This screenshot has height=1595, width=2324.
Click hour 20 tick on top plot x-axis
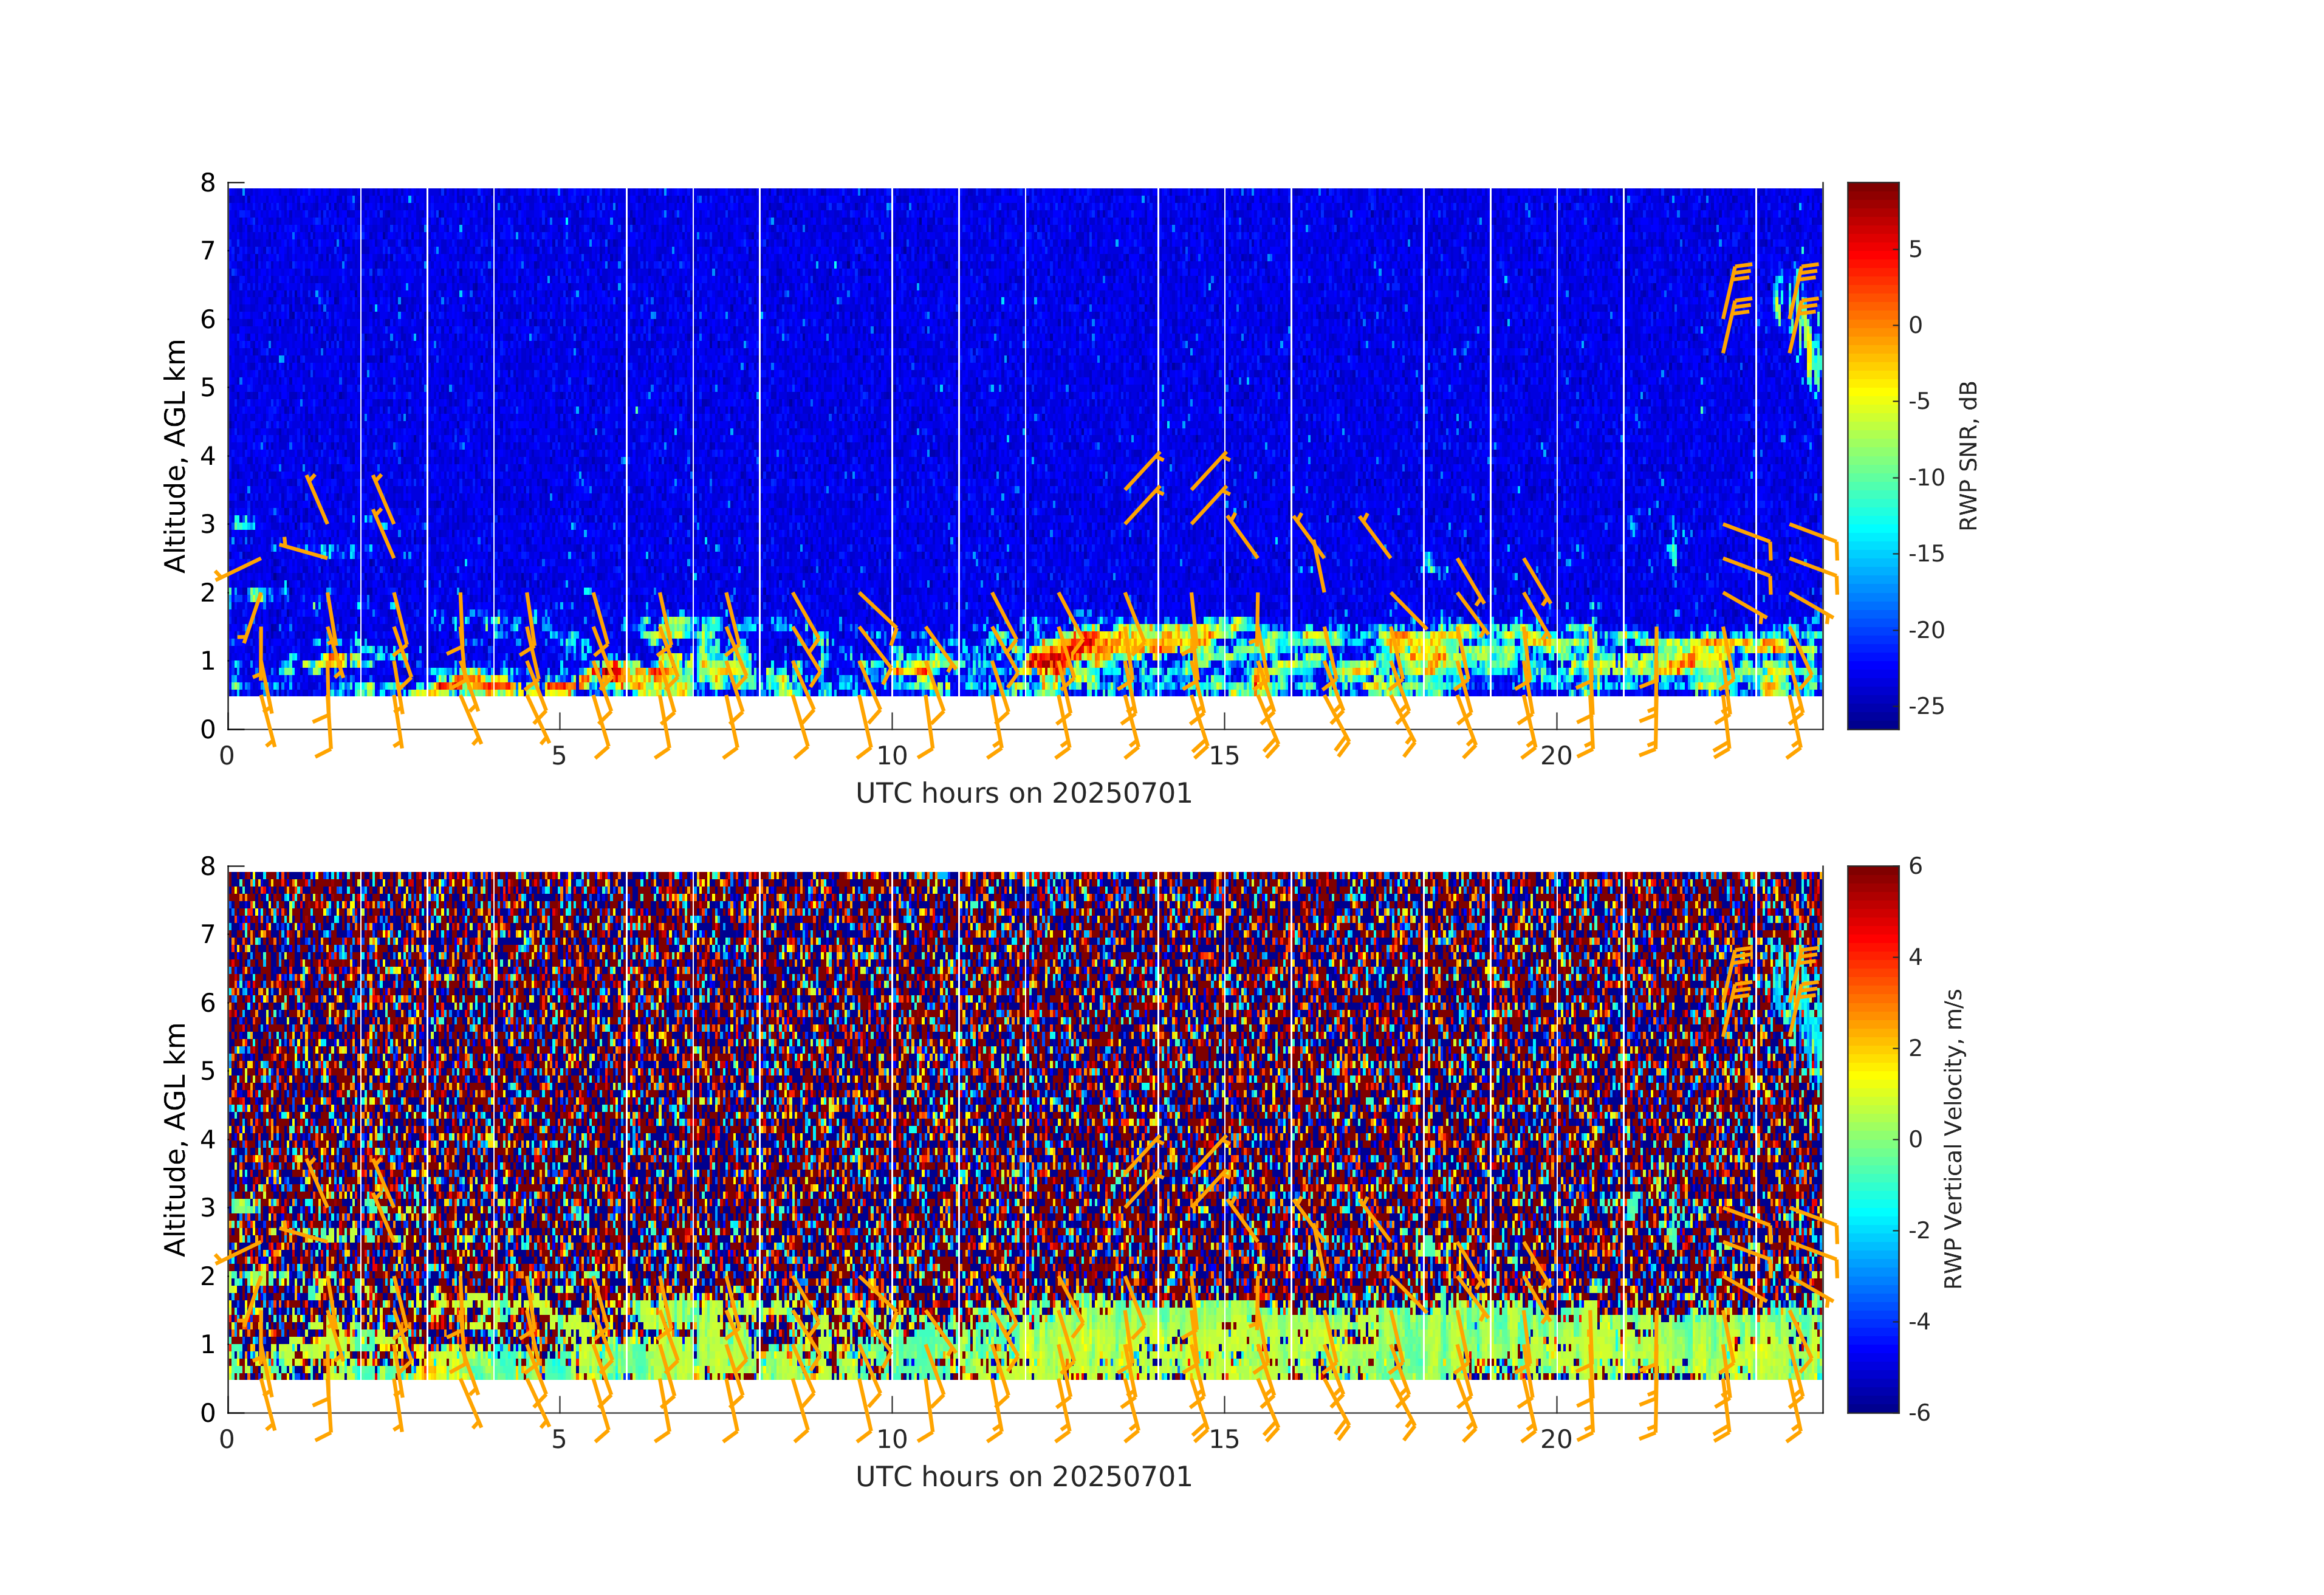[x=1556, y=756]
